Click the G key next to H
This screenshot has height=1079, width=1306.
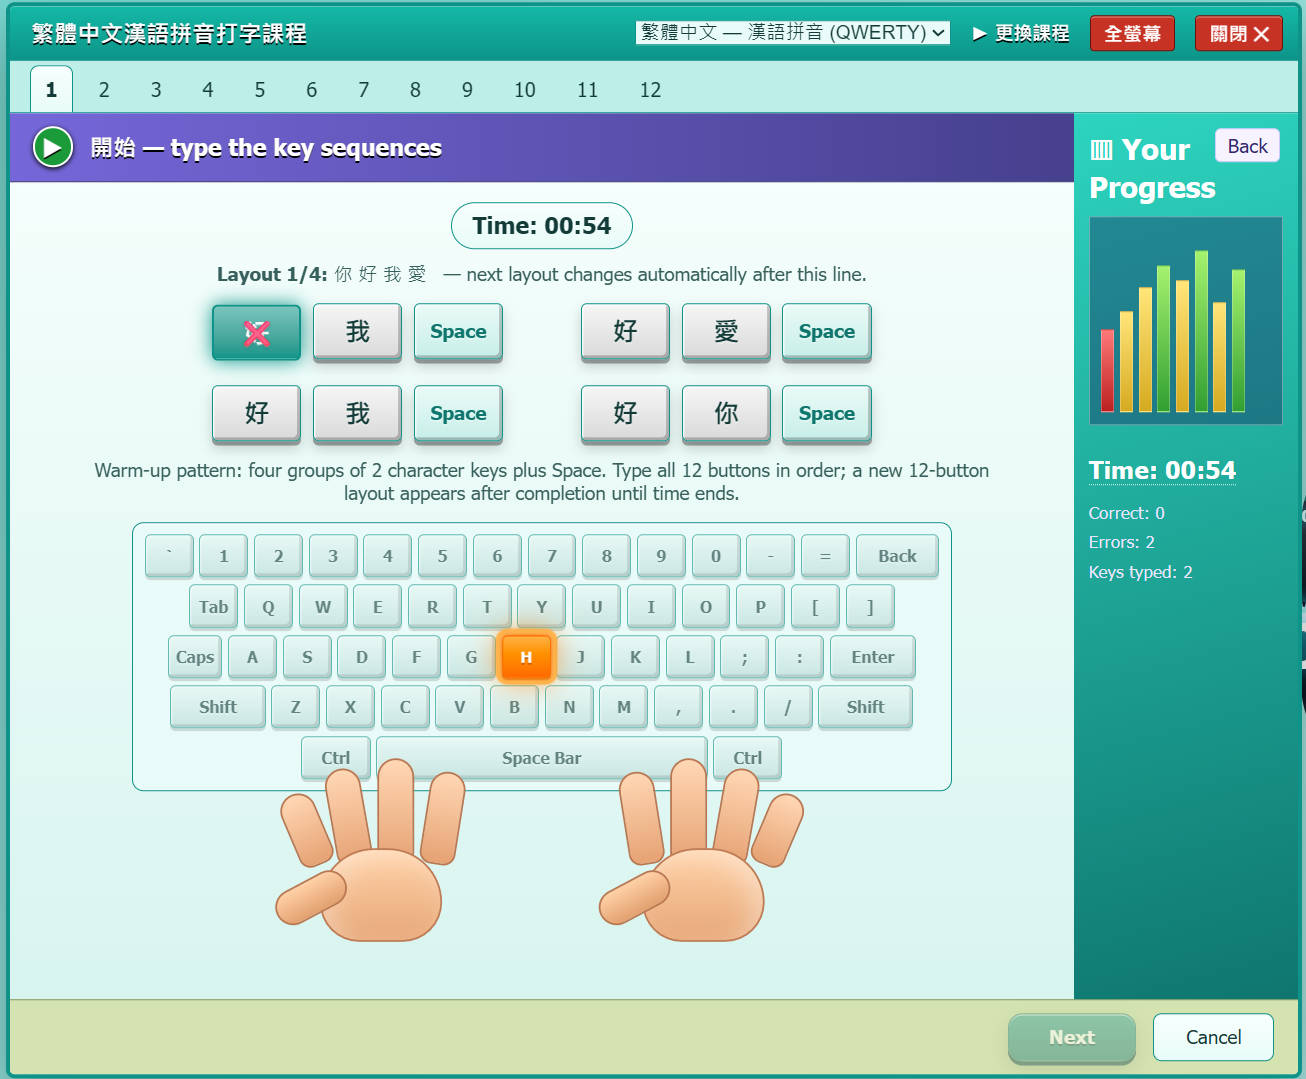point(471,657)
